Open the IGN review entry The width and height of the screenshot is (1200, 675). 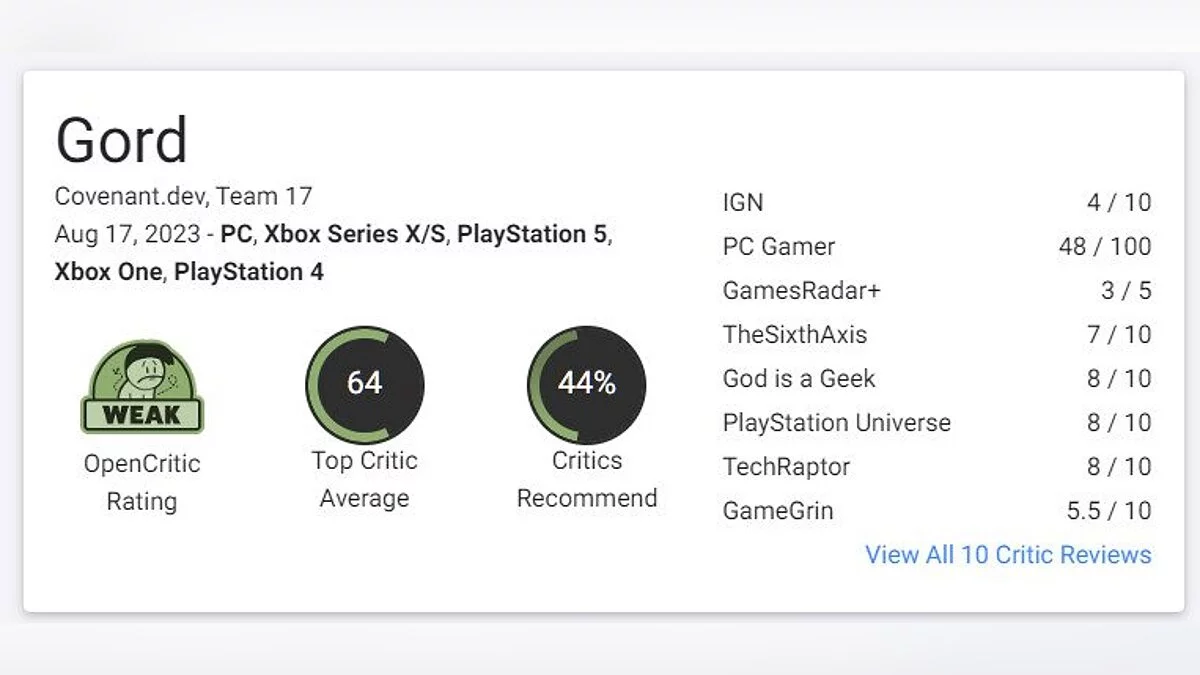[x=743, y=203]
